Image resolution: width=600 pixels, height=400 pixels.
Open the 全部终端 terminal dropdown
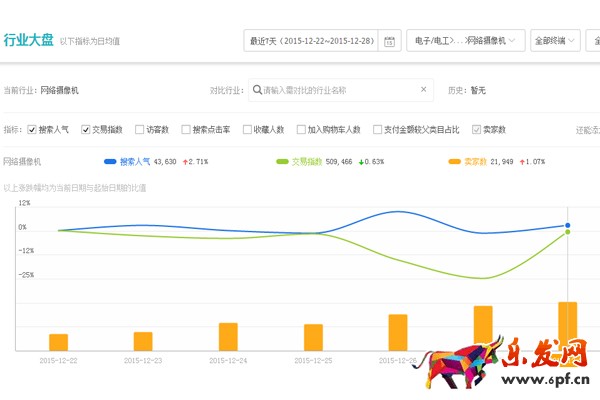click(556, 41)
